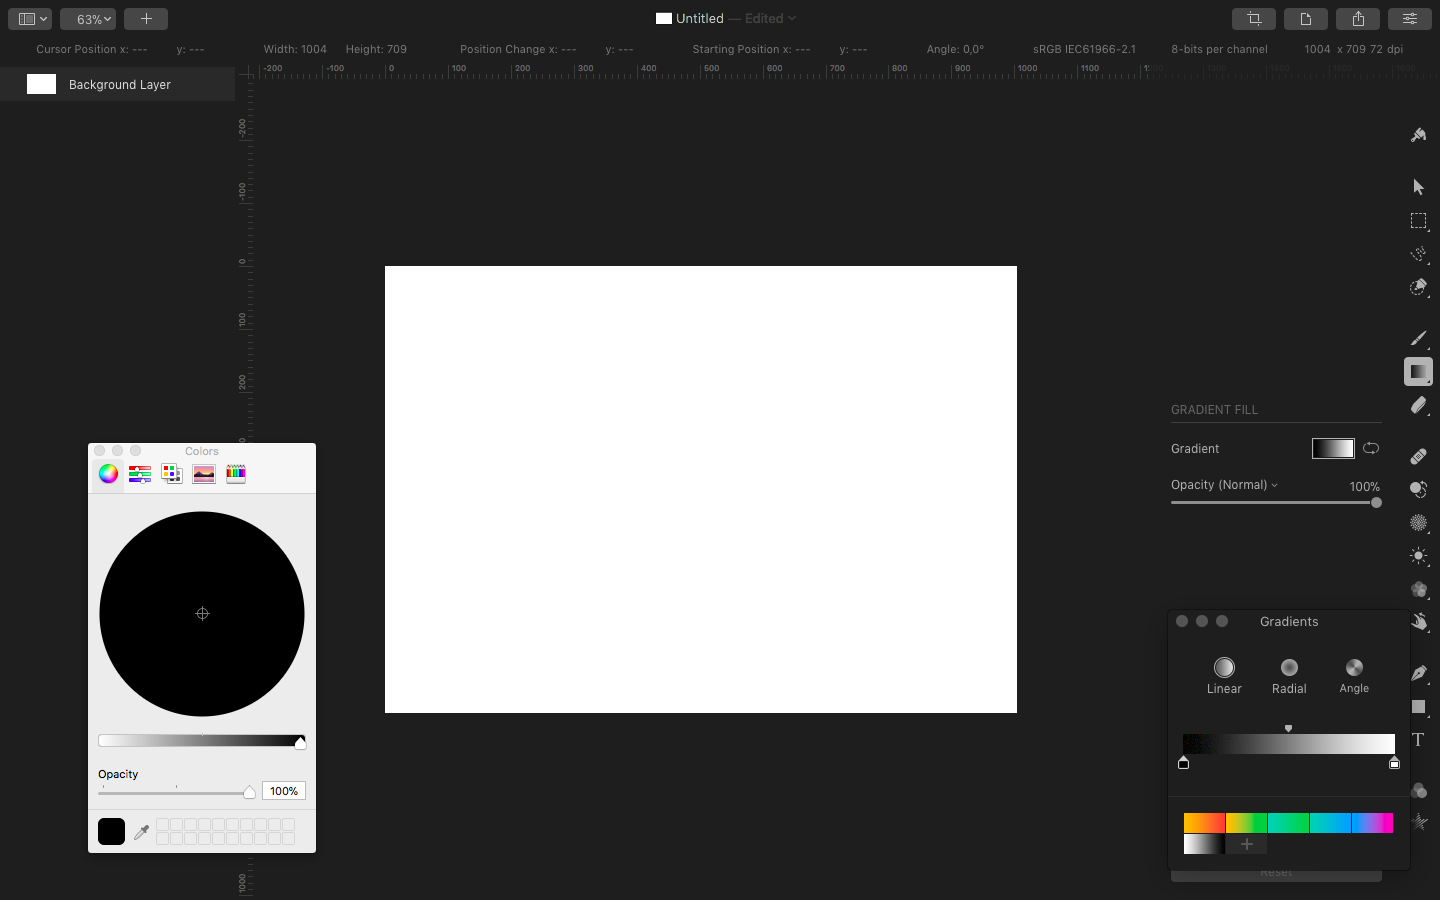Viewport: 1440px width, 900px height.
Task: Click the Crop button in the toolbar
Action: 1254,19
